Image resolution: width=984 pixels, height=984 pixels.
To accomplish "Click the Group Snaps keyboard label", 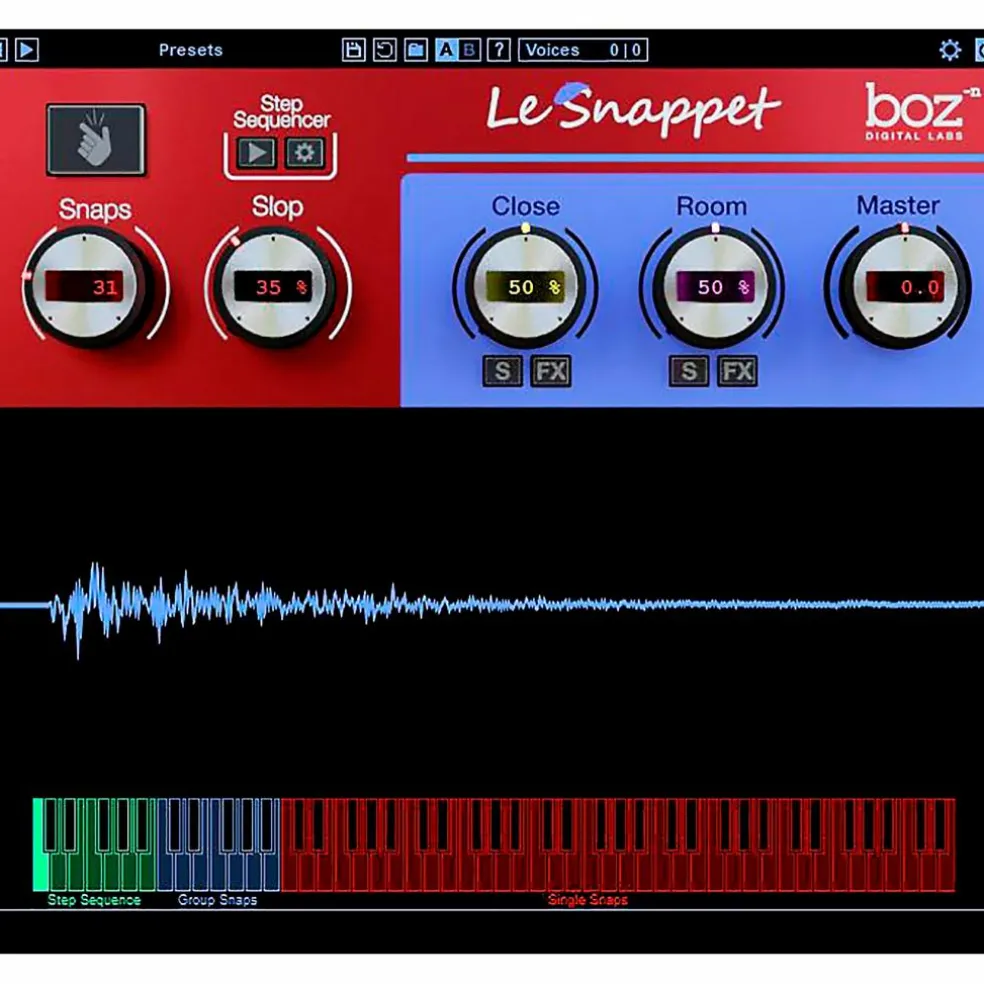I will 217,900.
